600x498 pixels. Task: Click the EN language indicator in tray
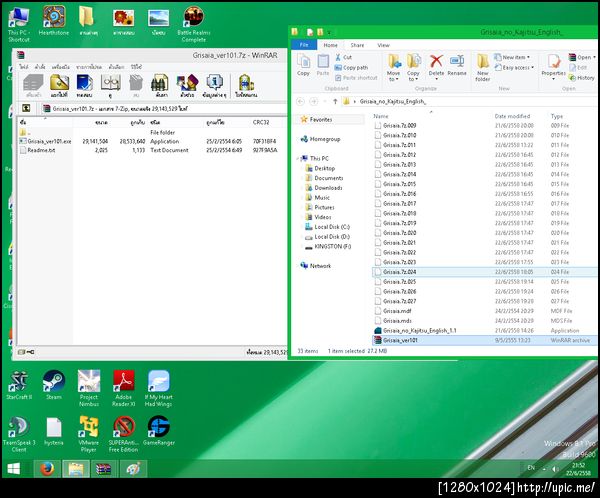pyautogui.click(x=531, y=468)
